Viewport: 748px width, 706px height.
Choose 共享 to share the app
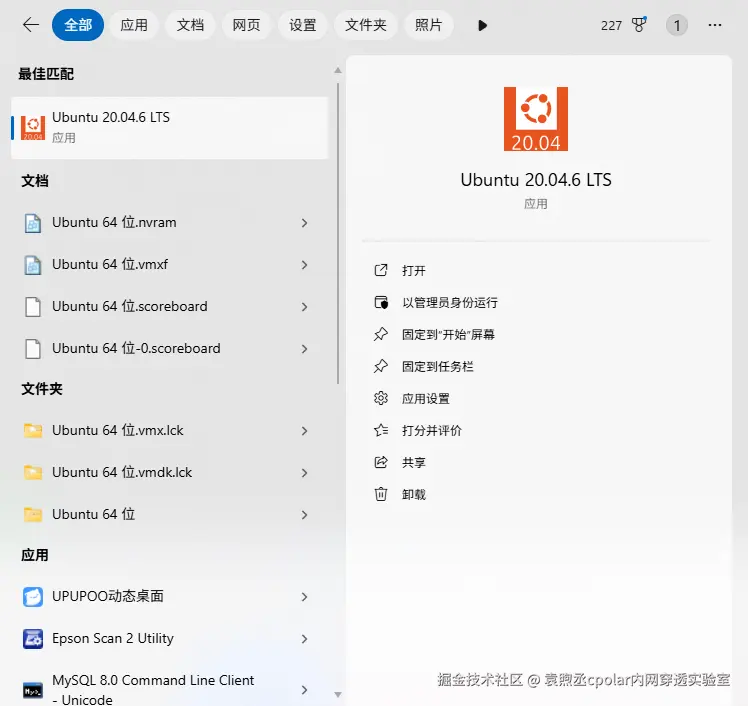pos(413,462)
